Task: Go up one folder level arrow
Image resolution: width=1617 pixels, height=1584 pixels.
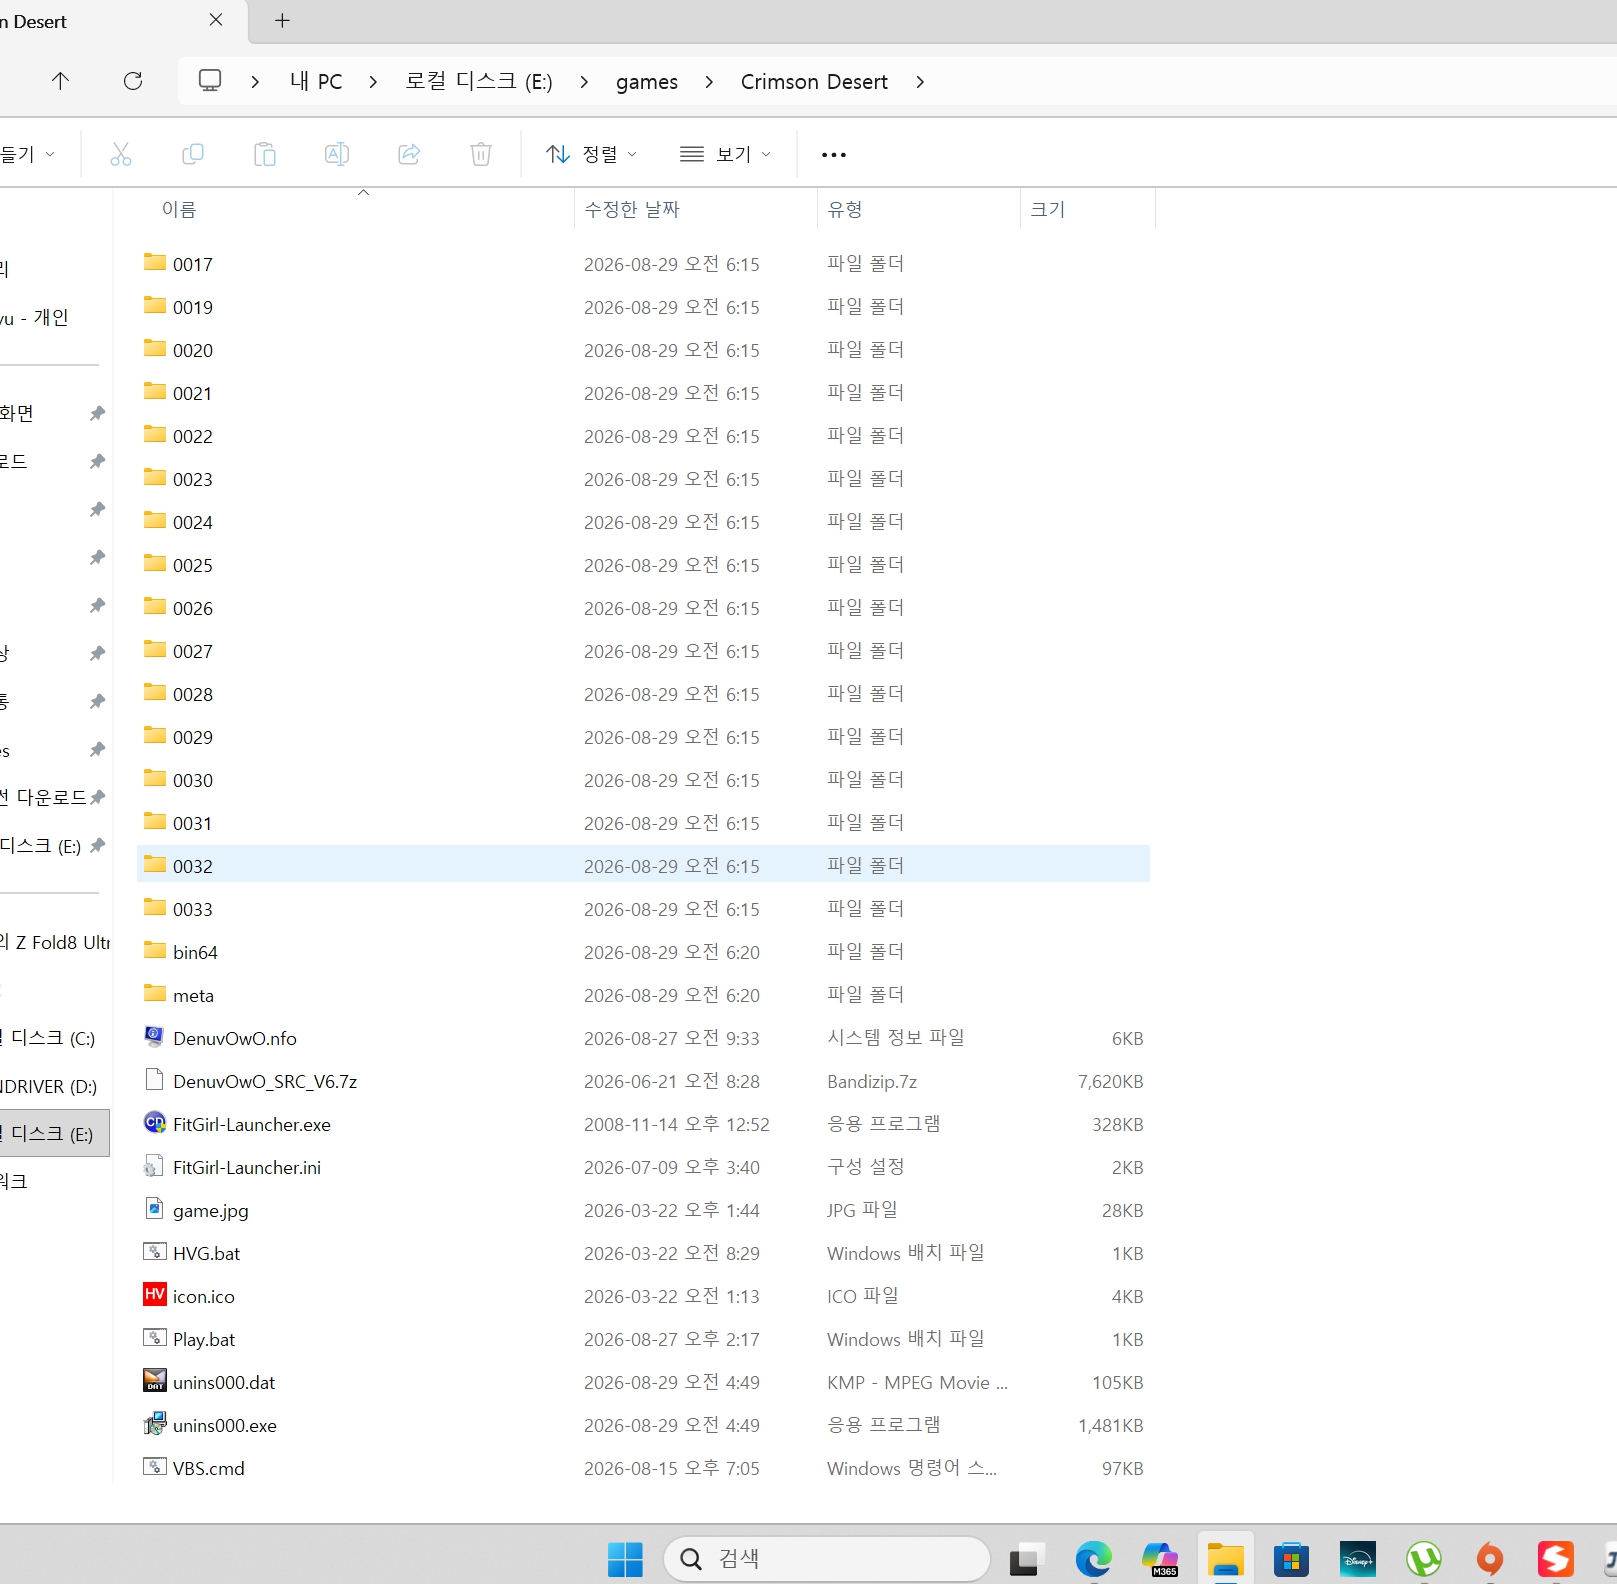Action: [x=60, y=81]
